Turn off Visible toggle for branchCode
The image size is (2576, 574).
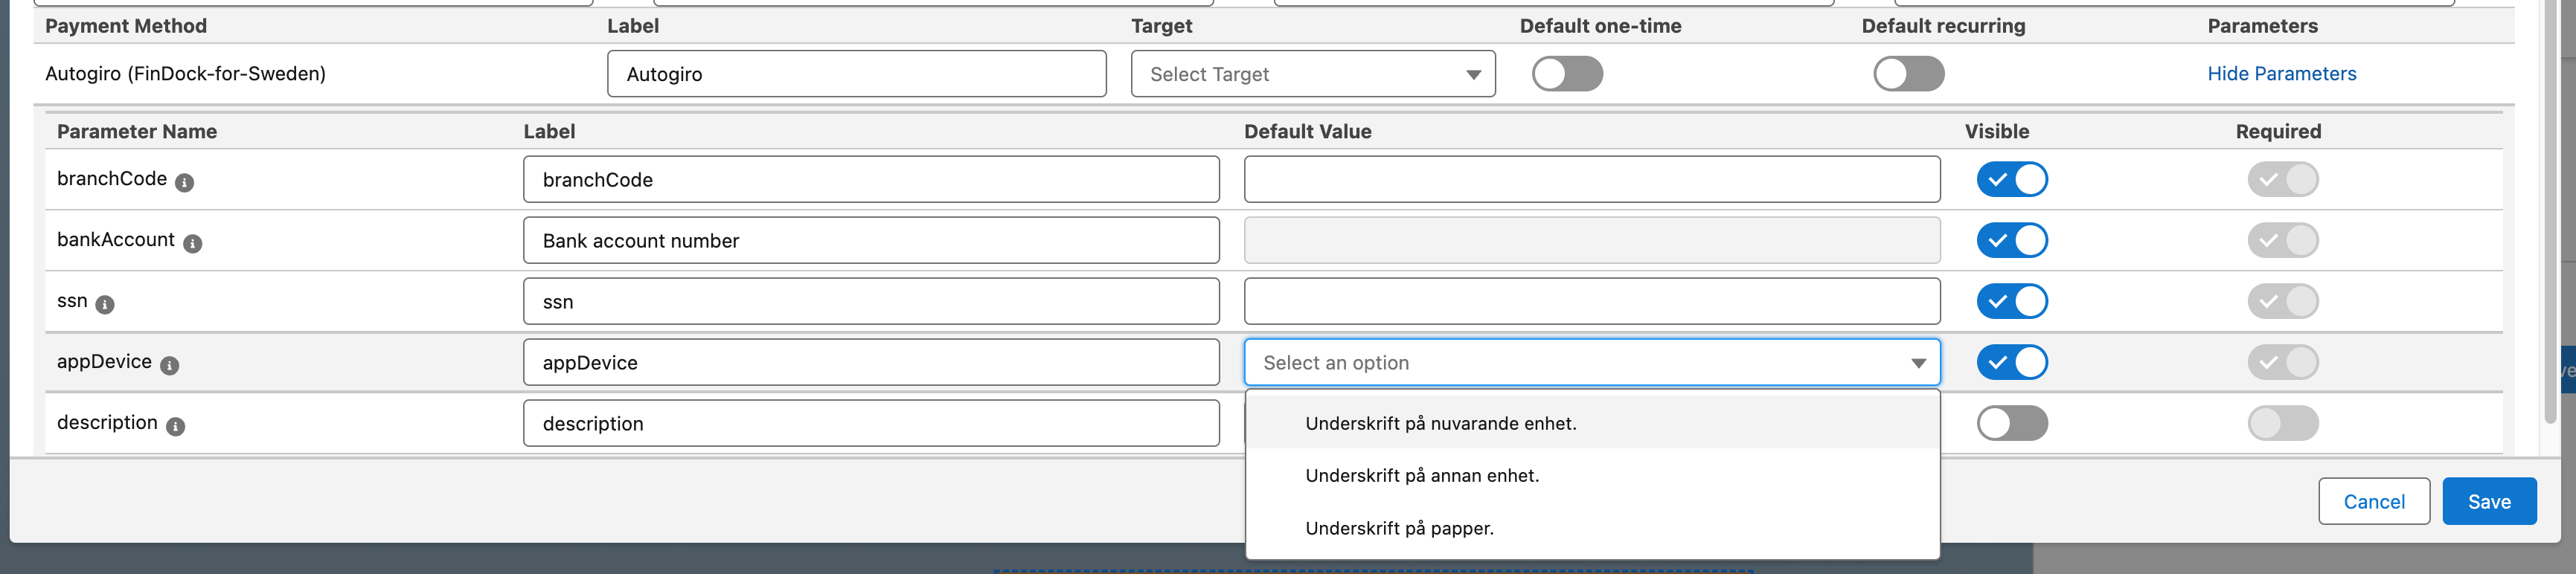click(2011, 180)
